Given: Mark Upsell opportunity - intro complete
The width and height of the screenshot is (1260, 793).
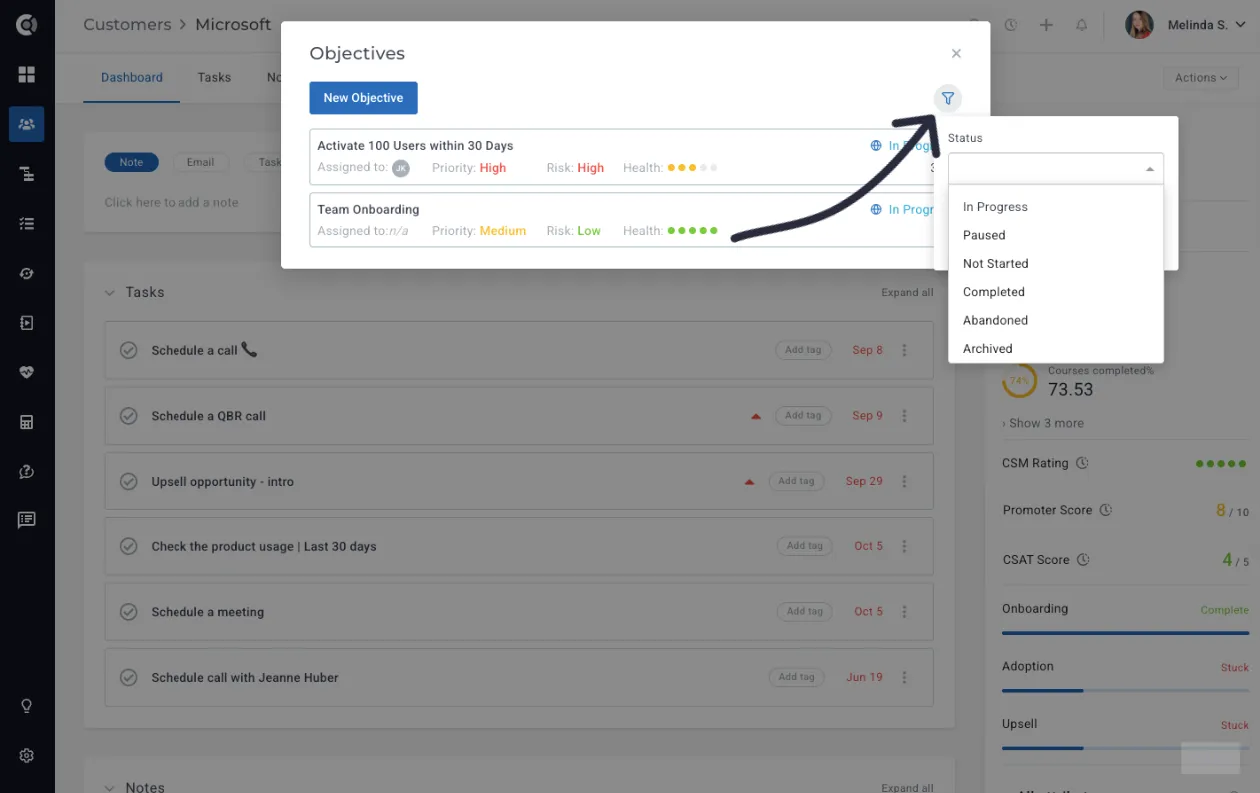Looking at the screenshot, I should [x=128, y=481].
